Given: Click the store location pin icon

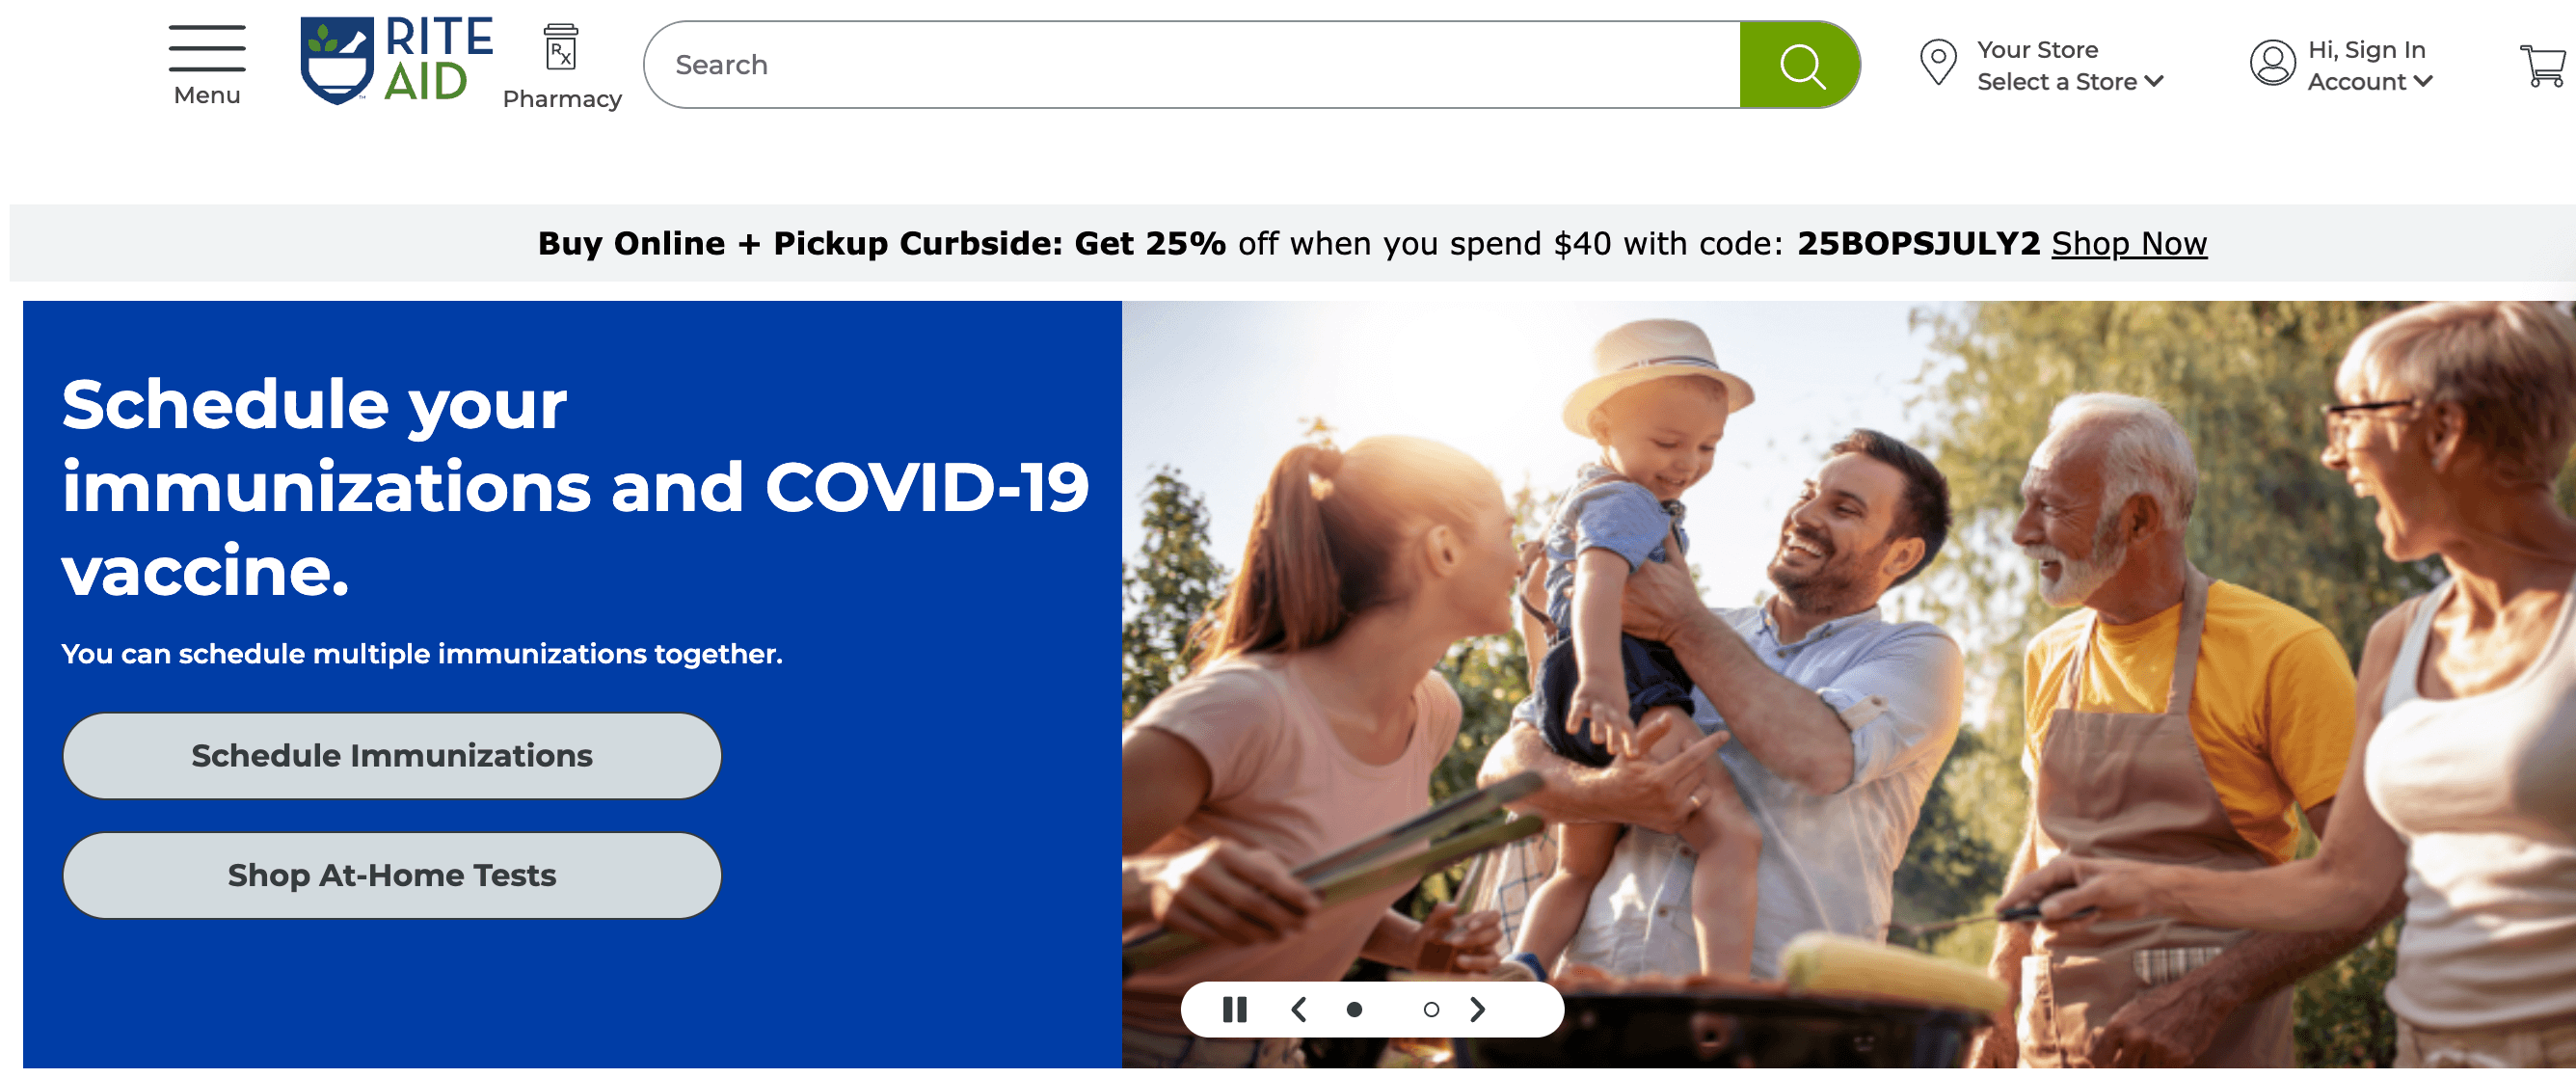Looking at the screenshot, I should tap(1941, 63).
